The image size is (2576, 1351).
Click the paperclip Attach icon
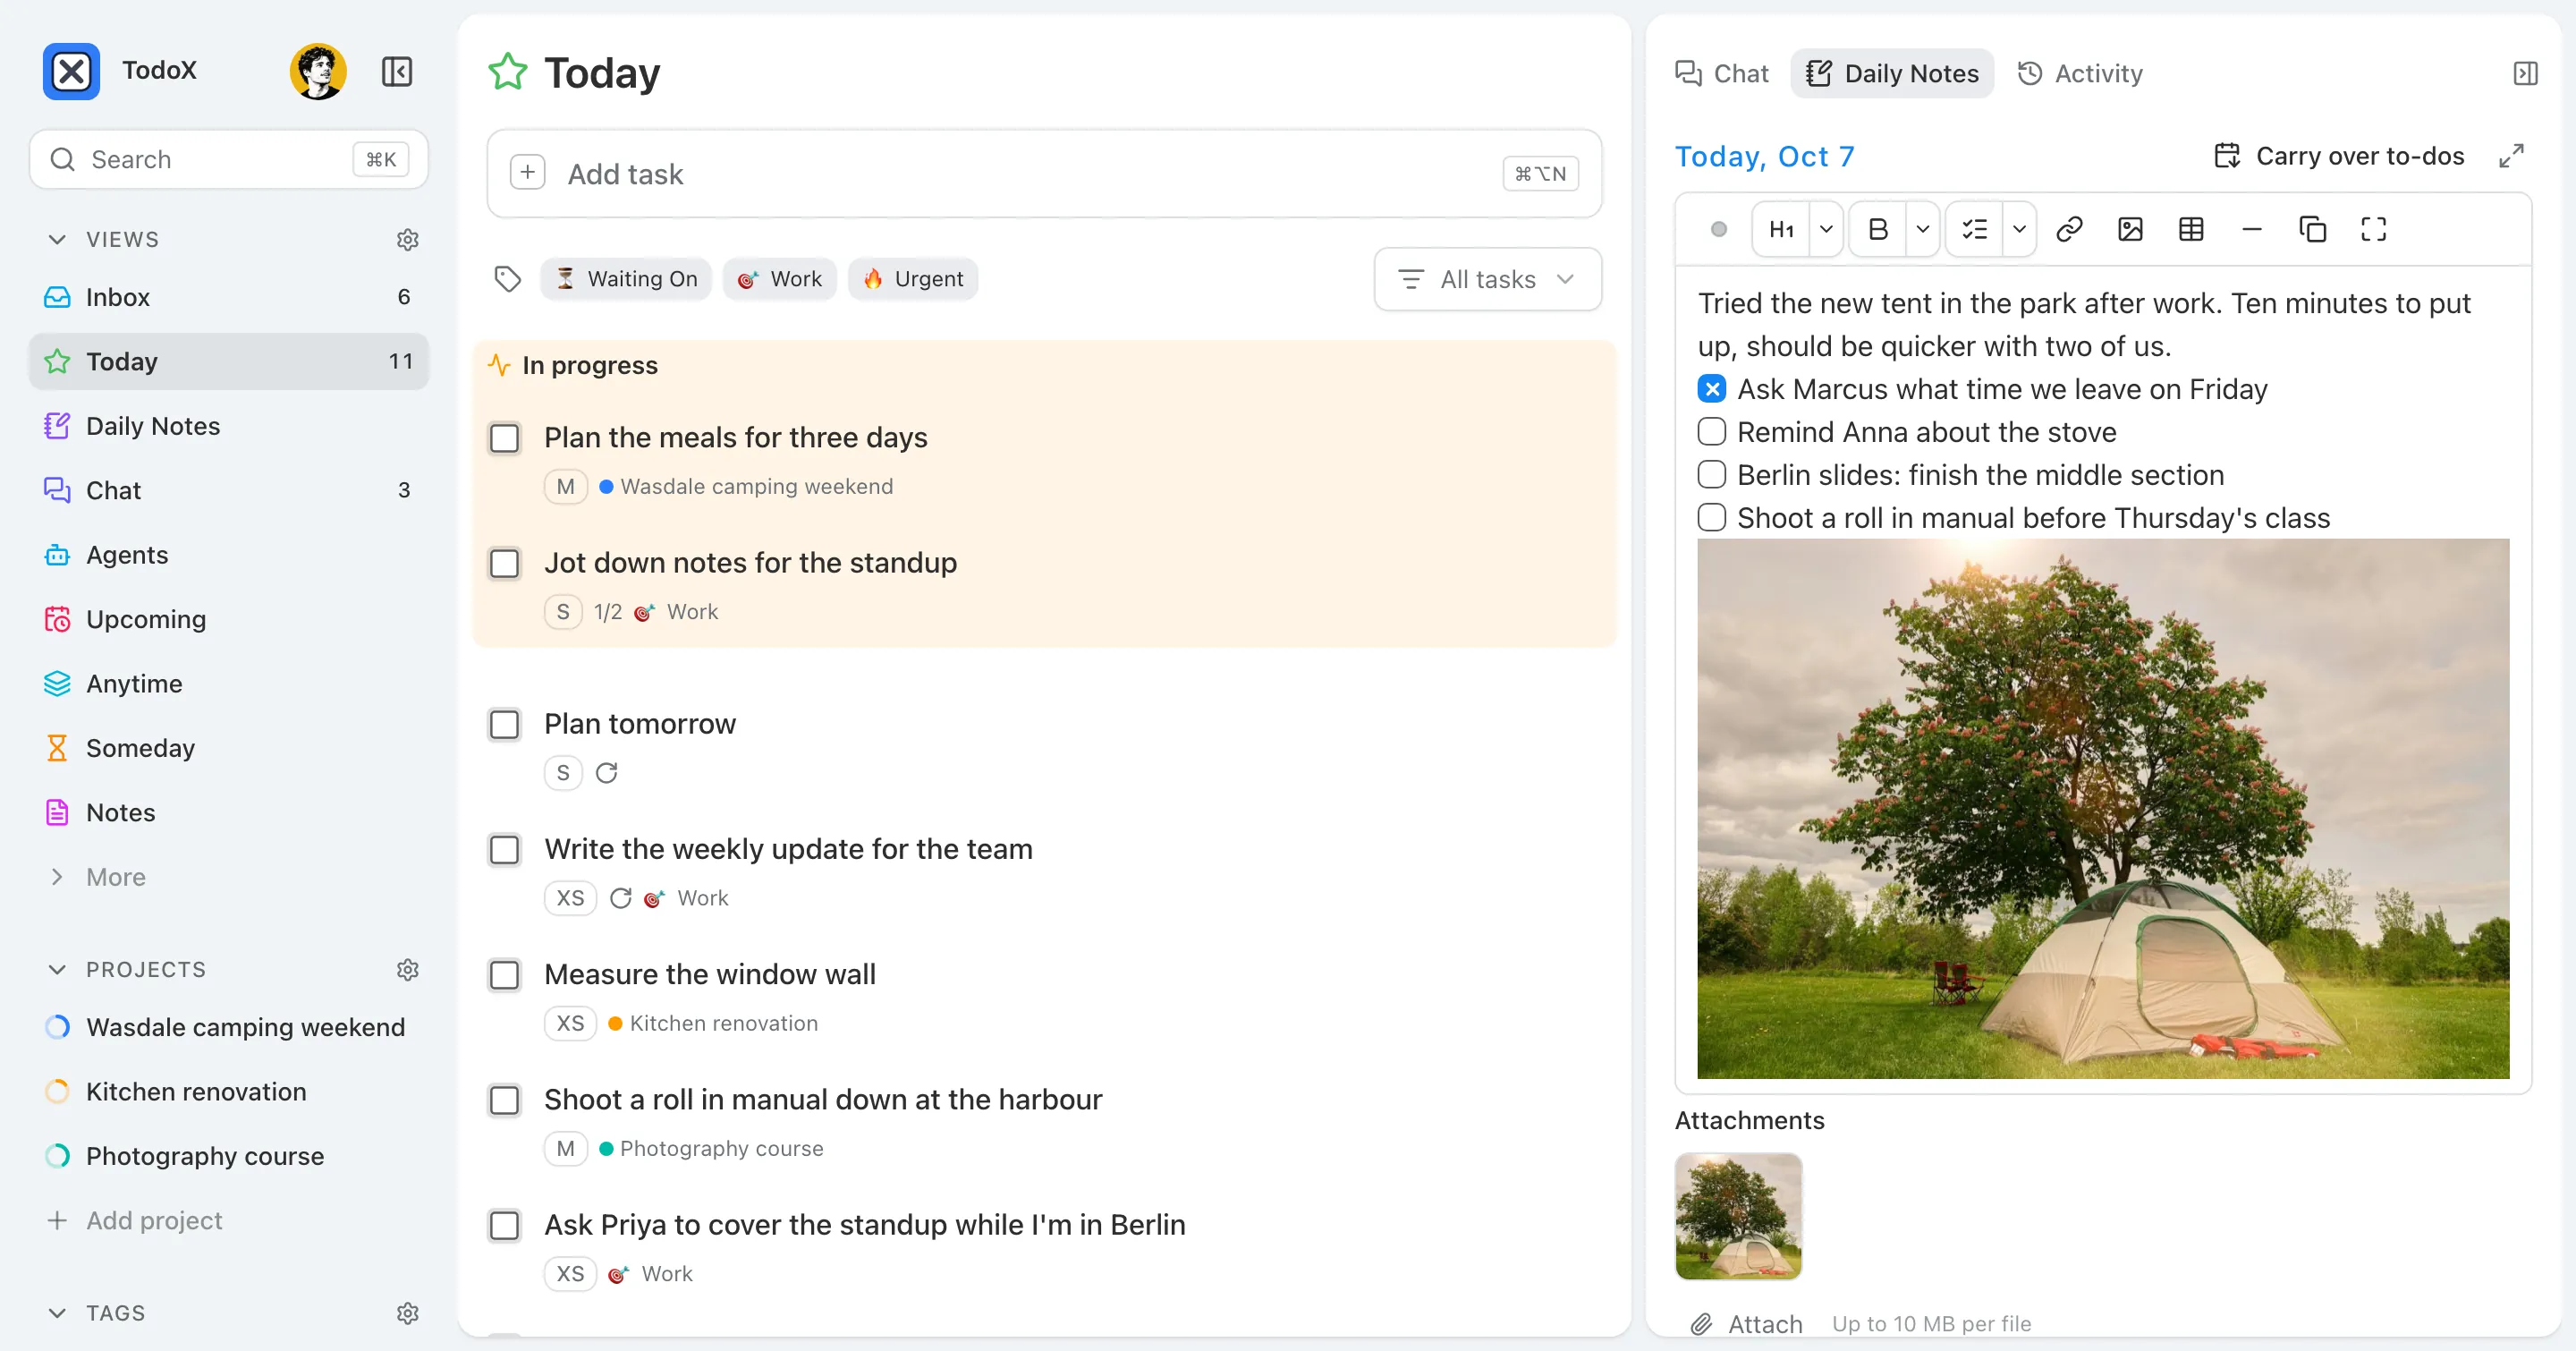click(1701, 1324)
